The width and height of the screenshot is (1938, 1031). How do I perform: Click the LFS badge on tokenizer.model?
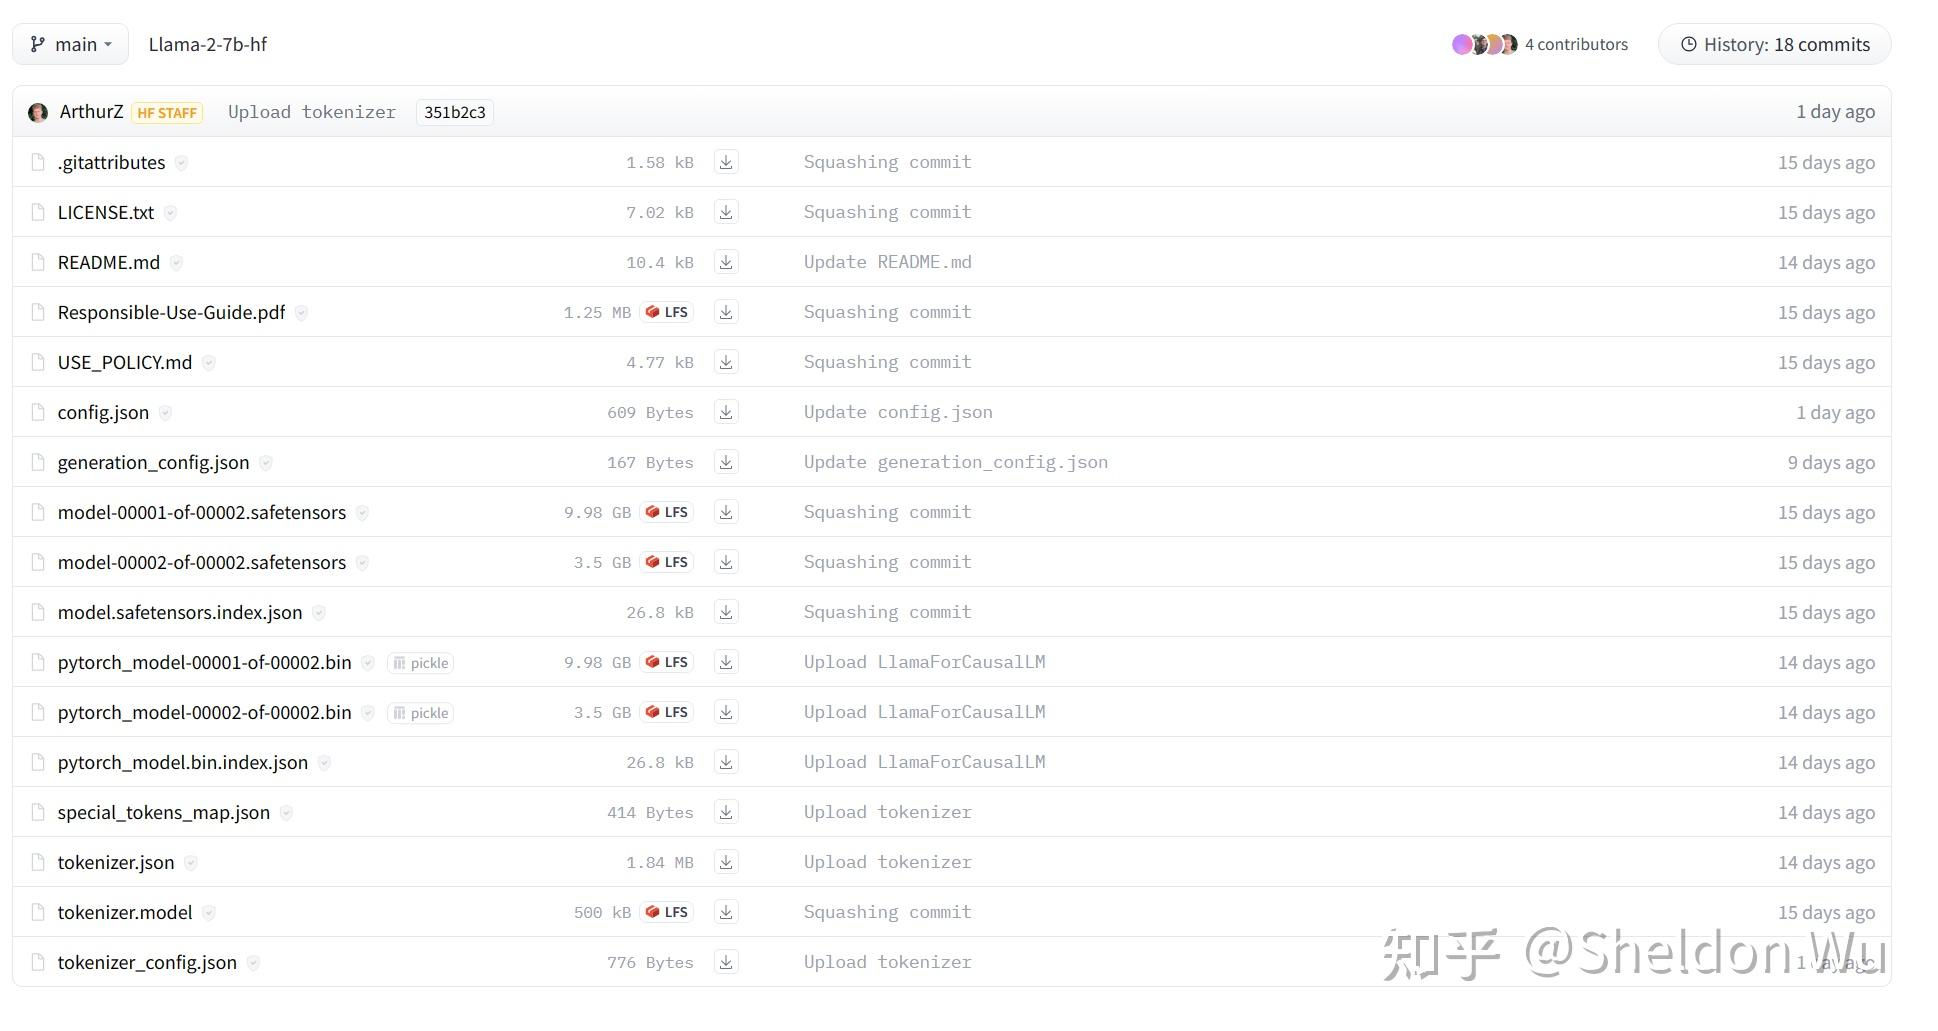click(x=666, y=912)
